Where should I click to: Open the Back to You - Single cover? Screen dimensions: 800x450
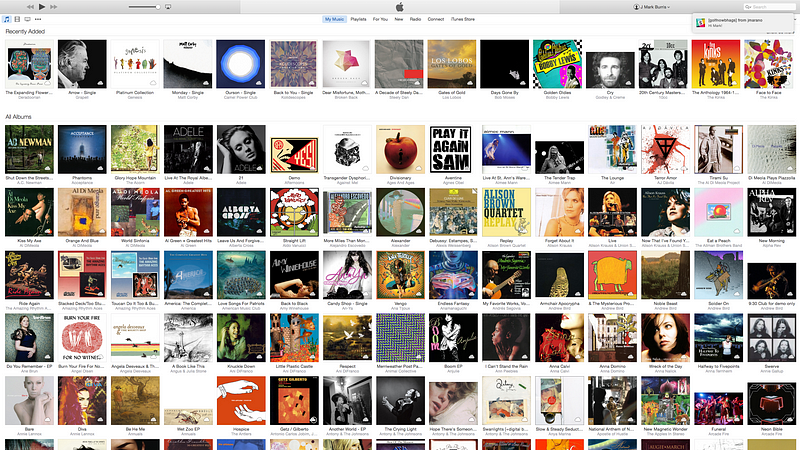point(294,64)
